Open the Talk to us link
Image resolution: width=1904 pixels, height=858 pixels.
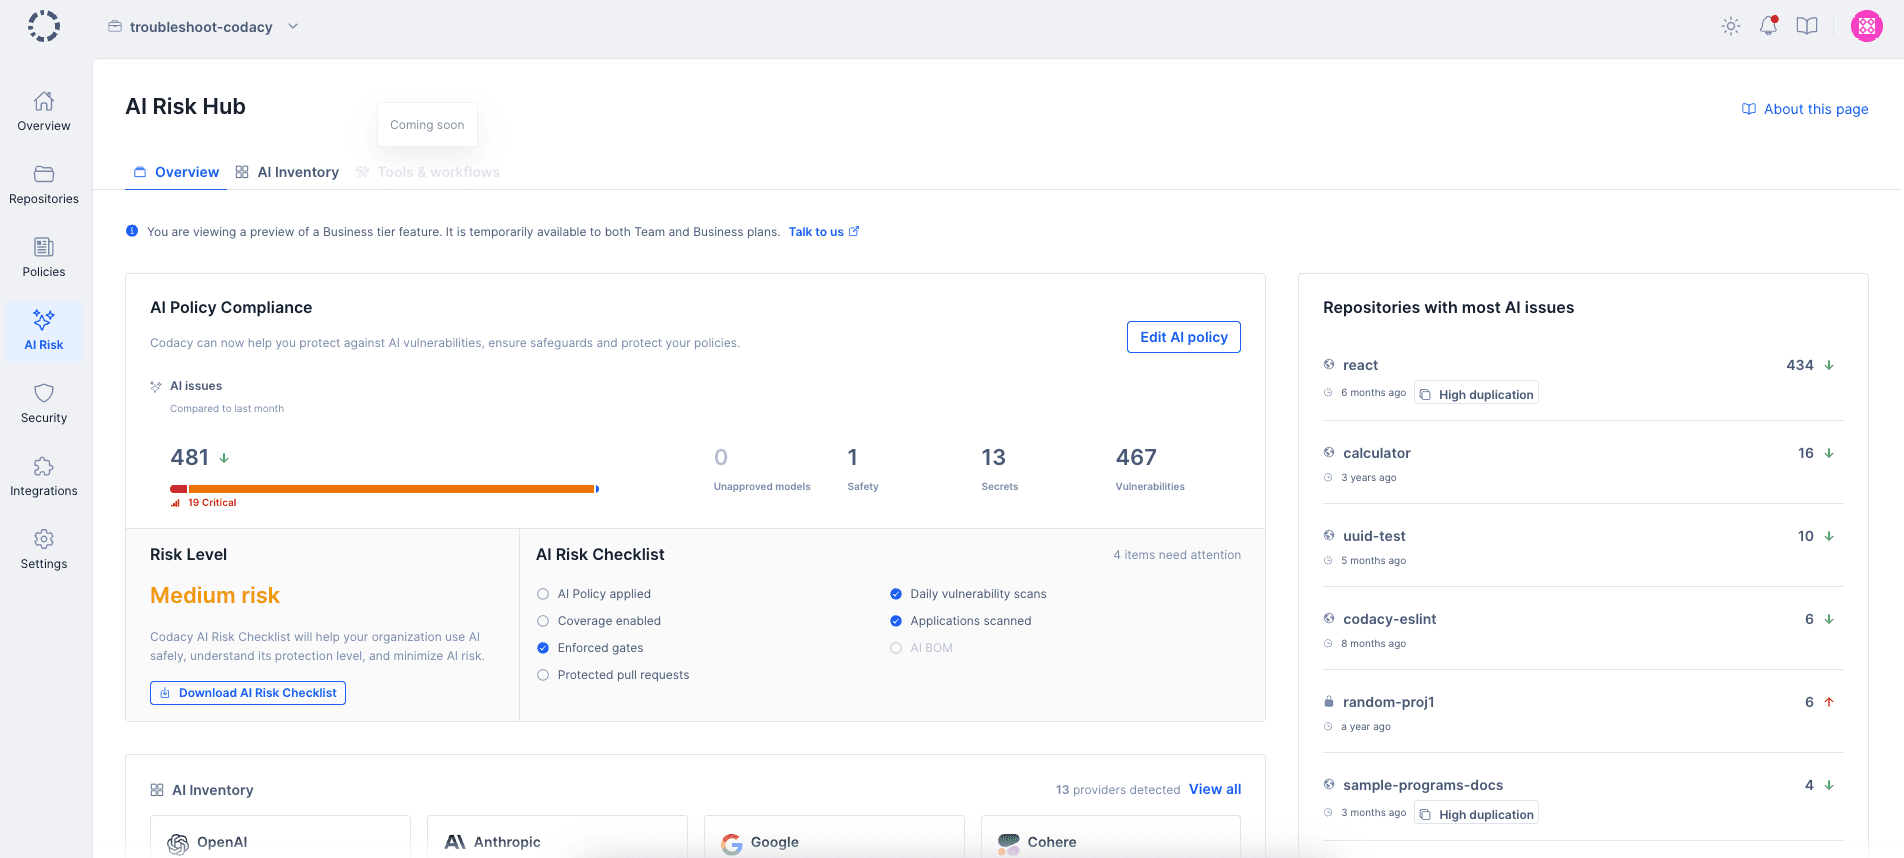tap(823, 232)
